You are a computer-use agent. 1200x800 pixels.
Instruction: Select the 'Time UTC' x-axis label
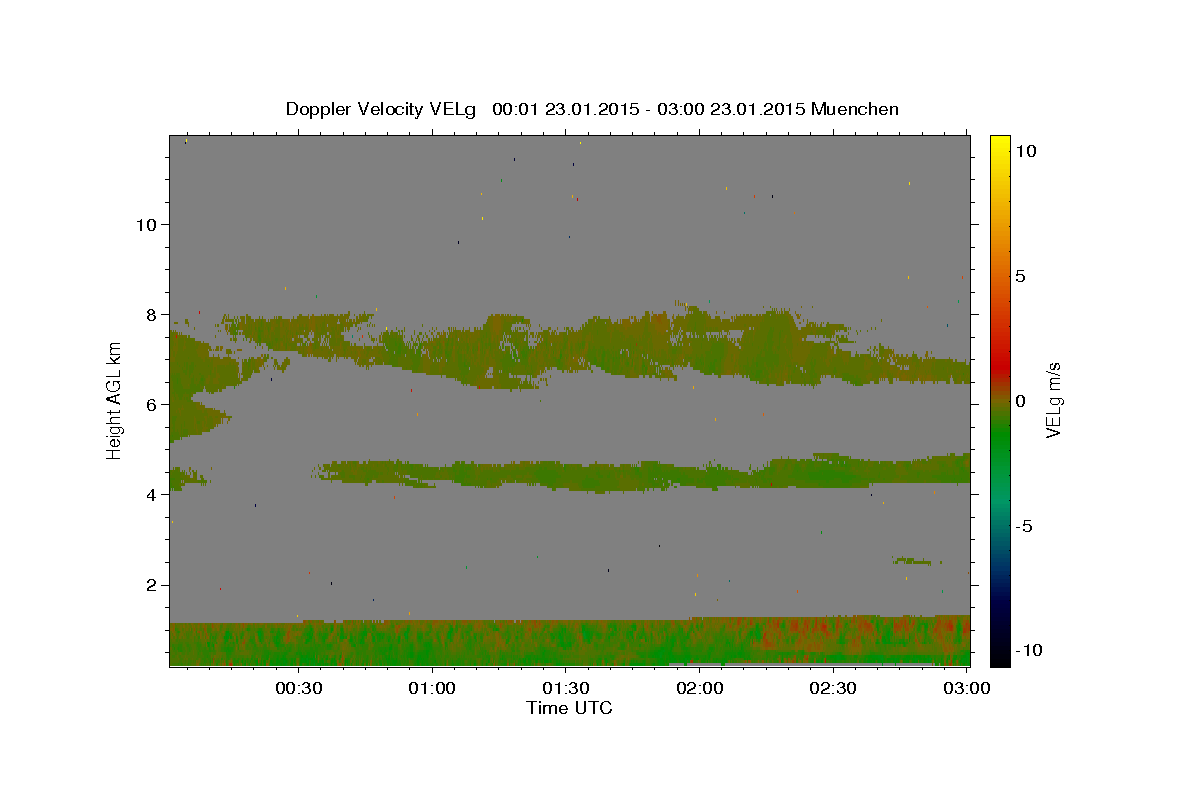569,708
